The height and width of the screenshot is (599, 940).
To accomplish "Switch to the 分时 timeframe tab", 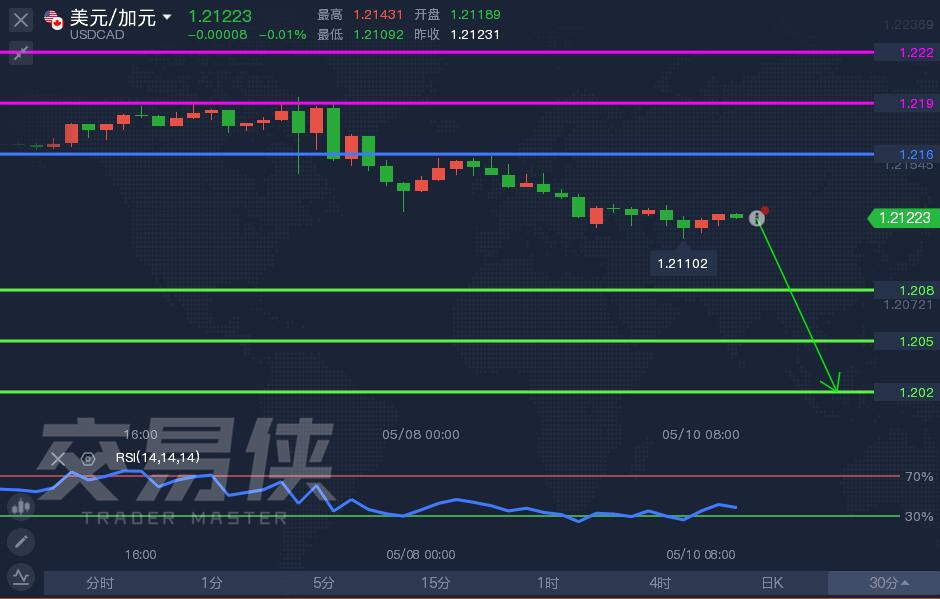I will (x=100, y=583).
